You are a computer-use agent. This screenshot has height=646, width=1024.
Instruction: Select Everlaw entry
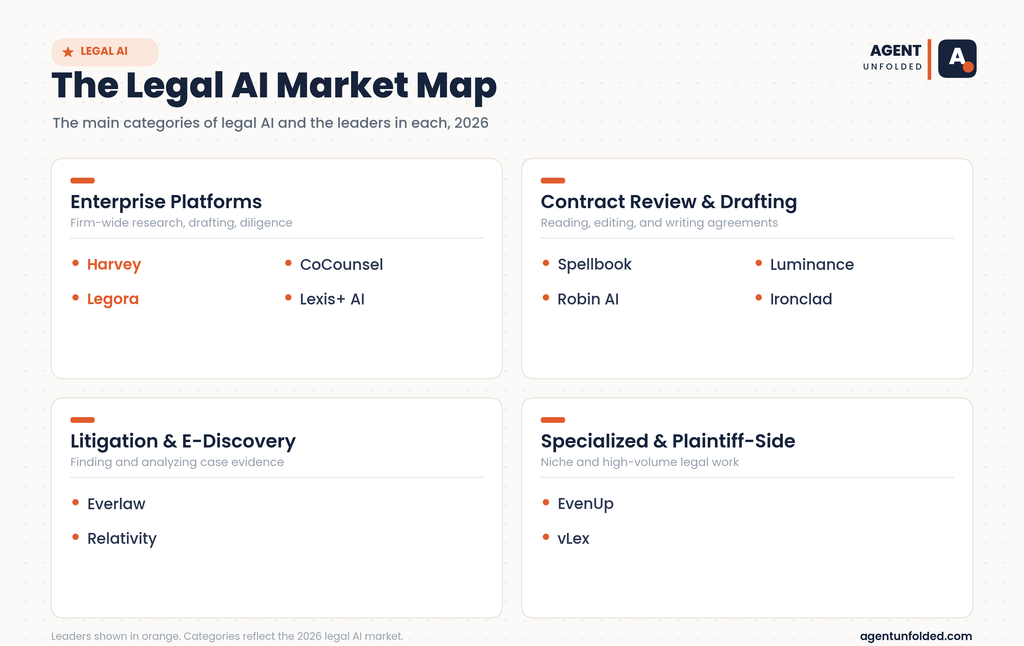pyautogui.click(x=116, y=504)
